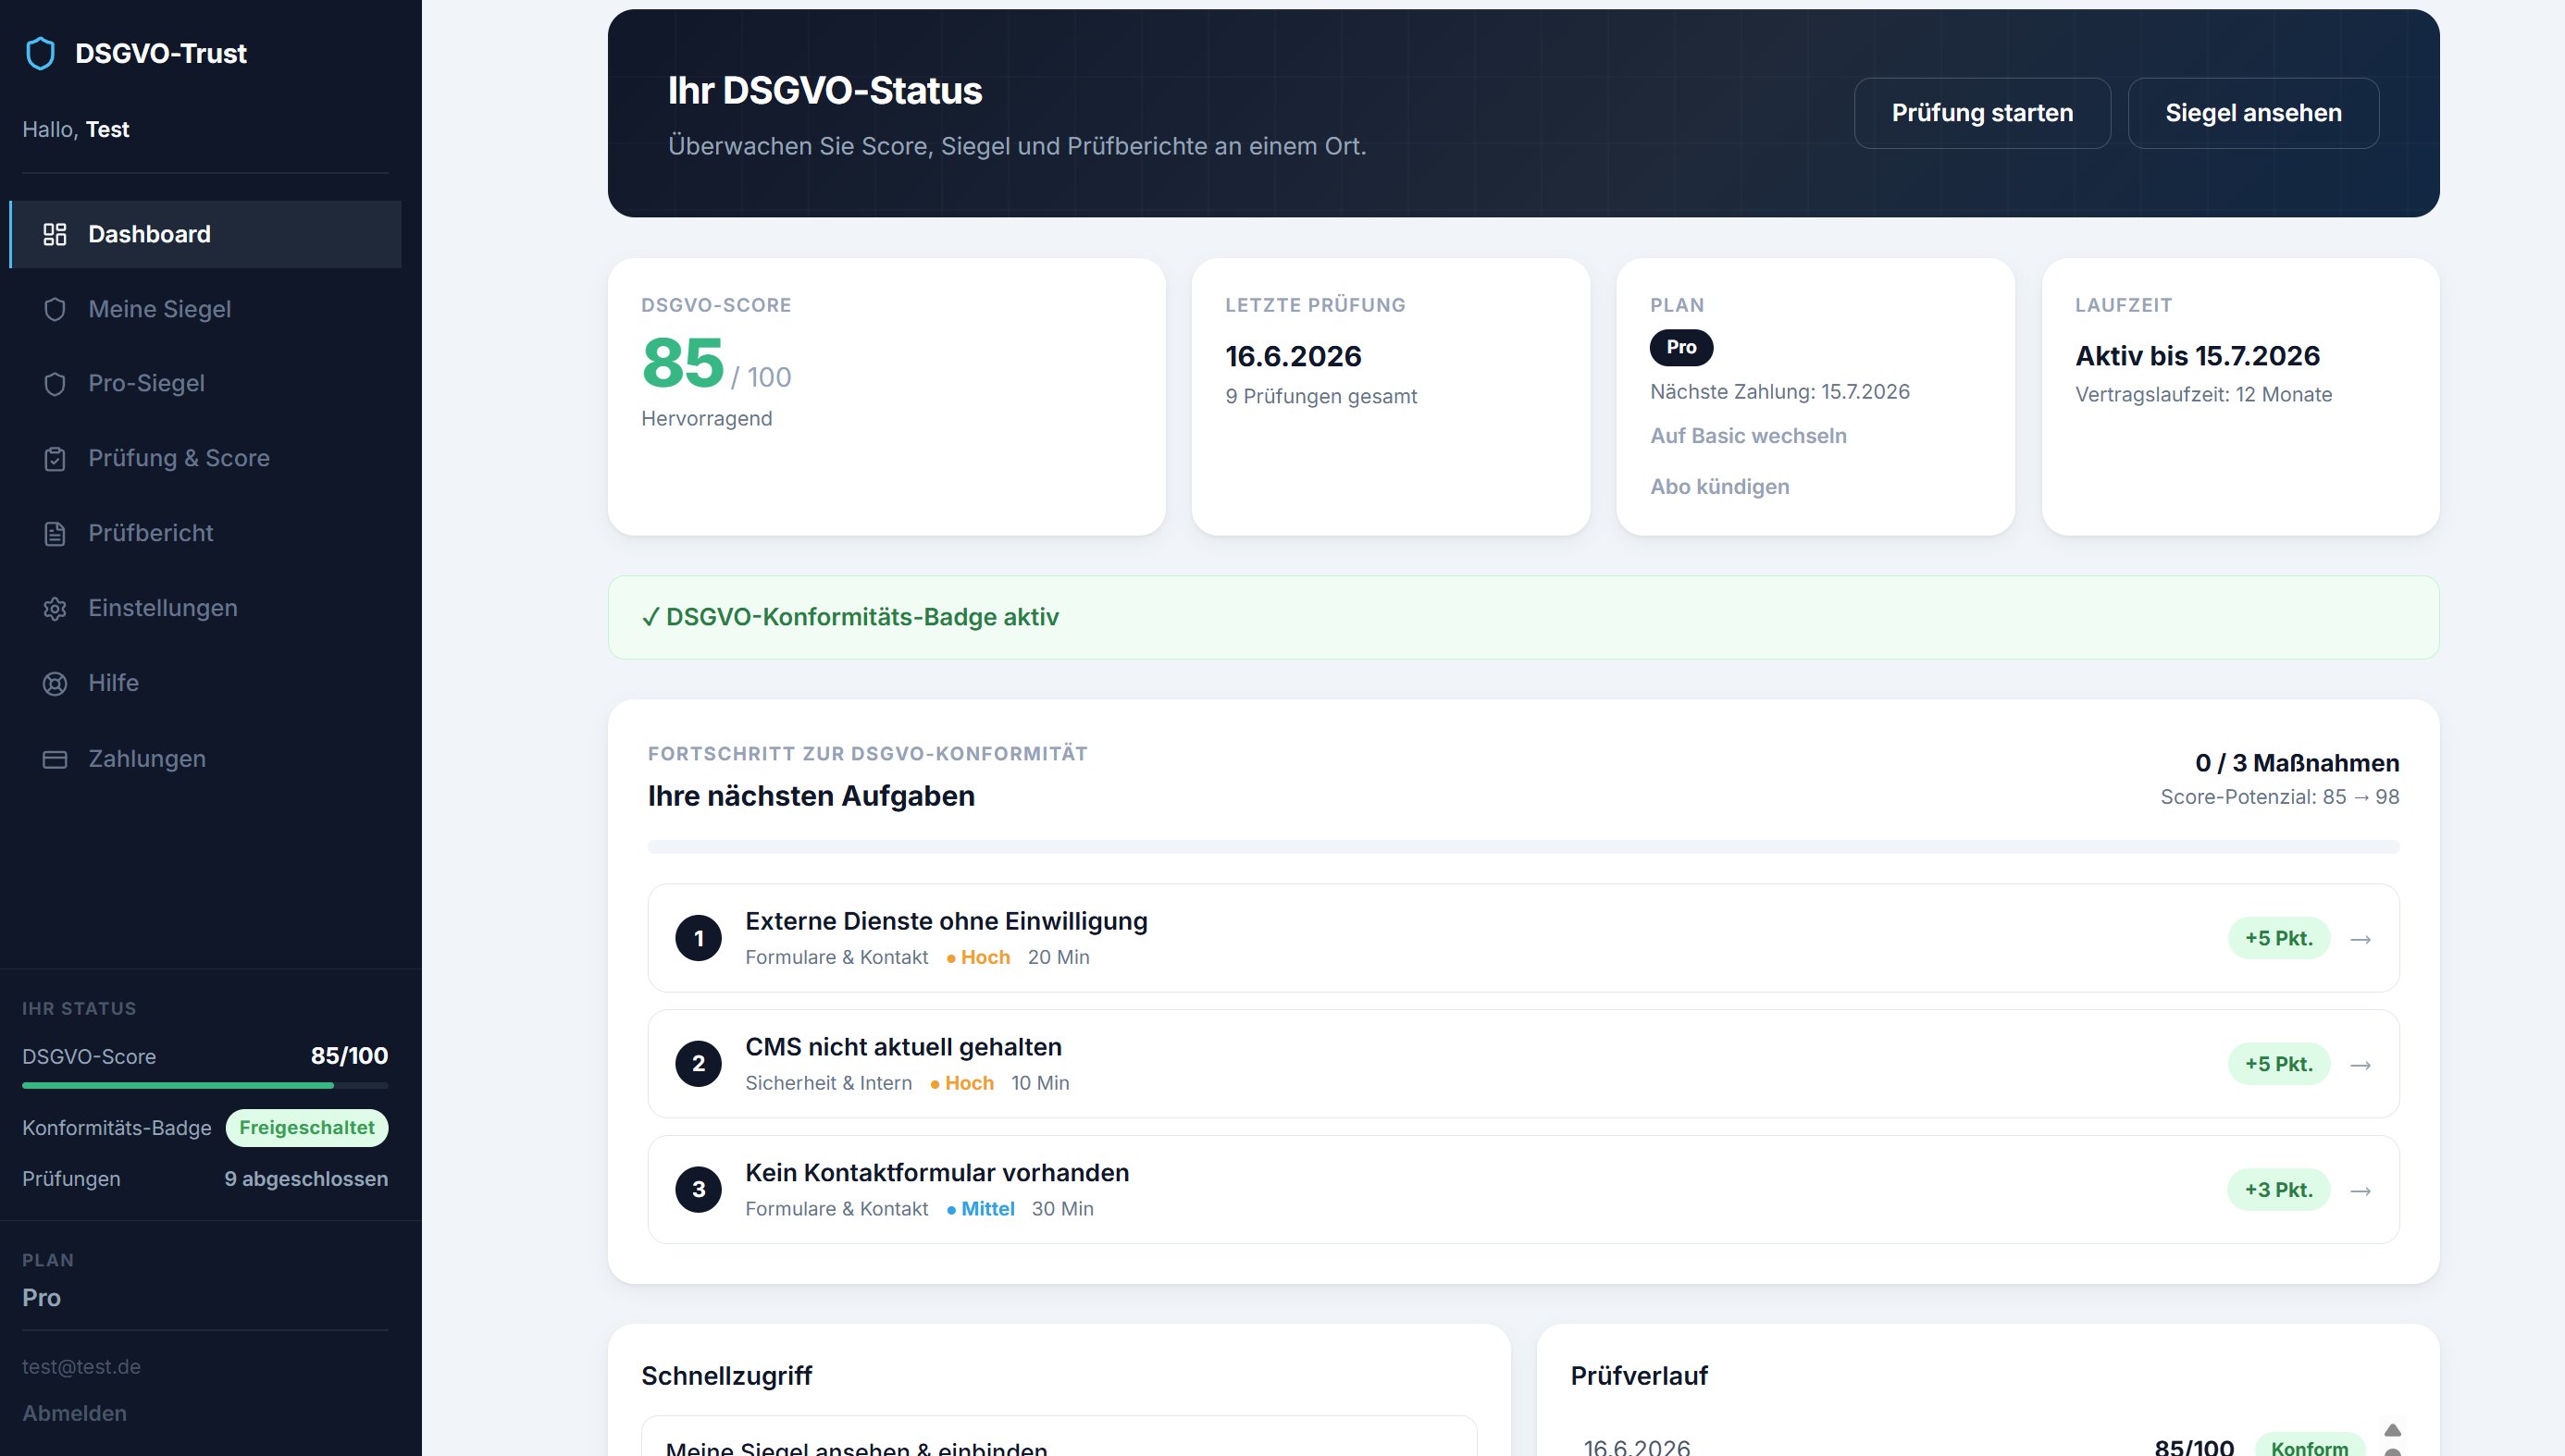This screenshot has height=1456, width=2565.
Task: Click Abo kündigen link
Action: click(1719, 487)
